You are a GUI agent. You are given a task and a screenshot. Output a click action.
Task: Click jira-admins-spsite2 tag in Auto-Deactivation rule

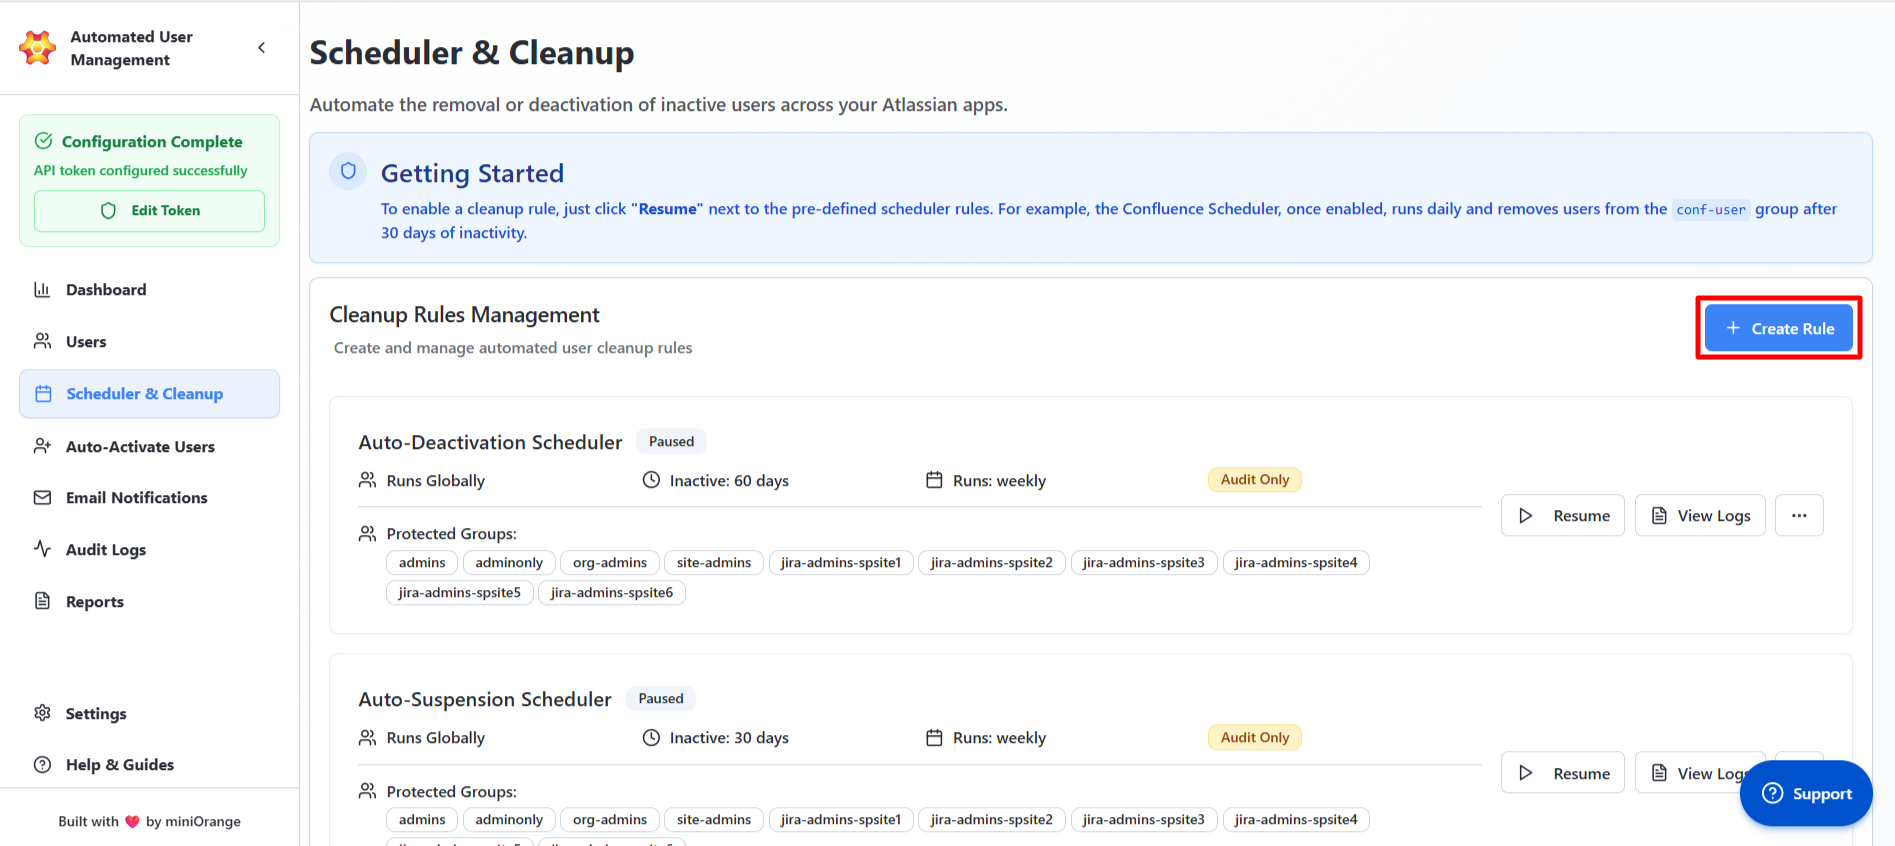[992, 563]
